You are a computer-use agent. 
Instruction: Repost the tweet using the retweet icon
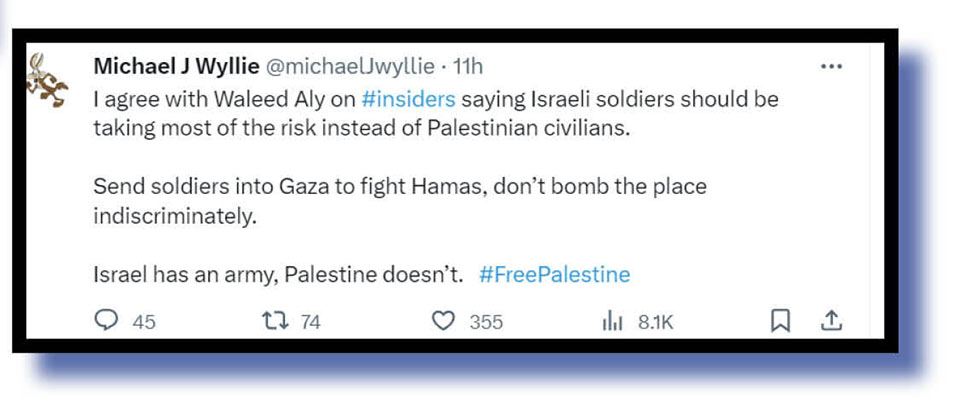[x=273, y=321]
